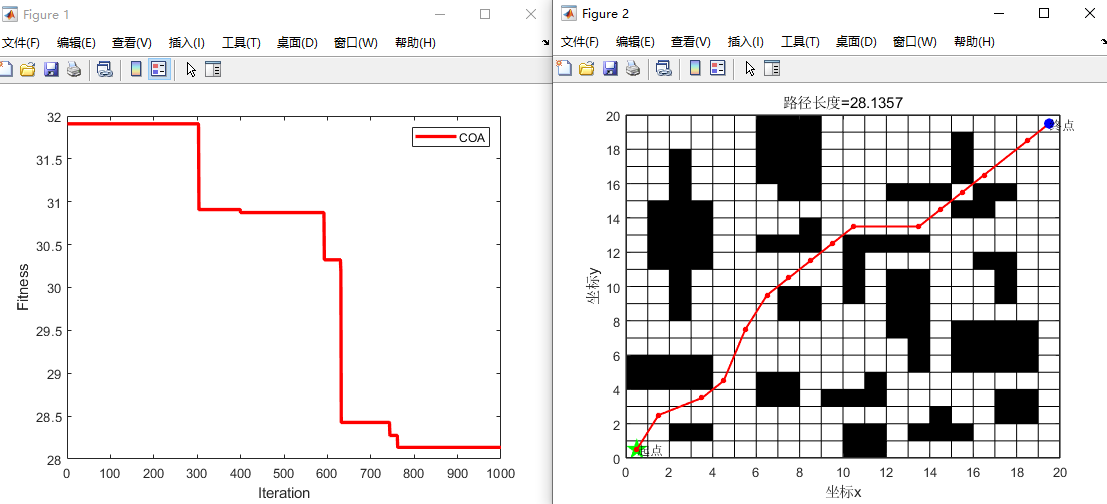The width and height of the screenshot is (1107, 504).
Task: Open the 帮助(H) menu in Figure 2
Action: (974, 42)
